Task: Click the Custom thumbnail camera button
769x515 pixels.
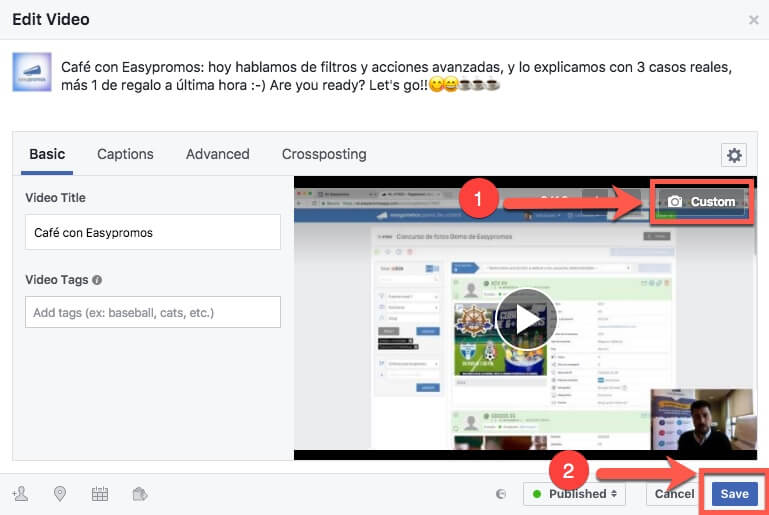Action: click(x=702, y=202)
